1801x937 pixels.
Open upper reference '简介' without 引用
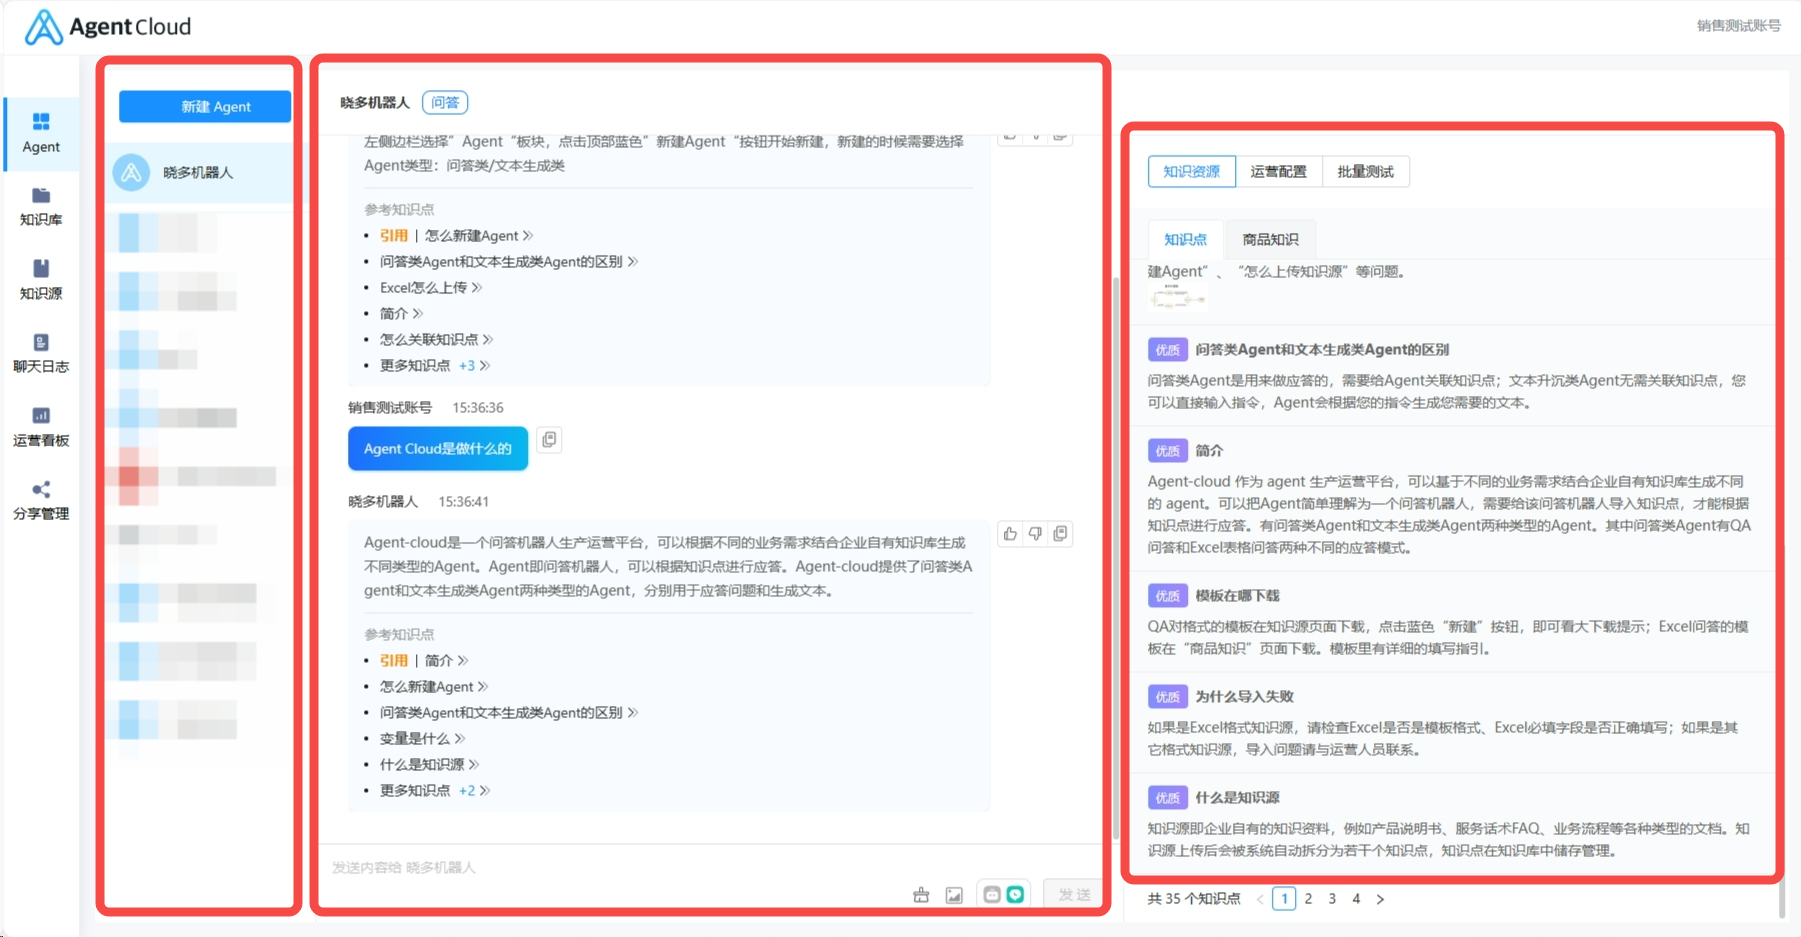pos(402,313)
